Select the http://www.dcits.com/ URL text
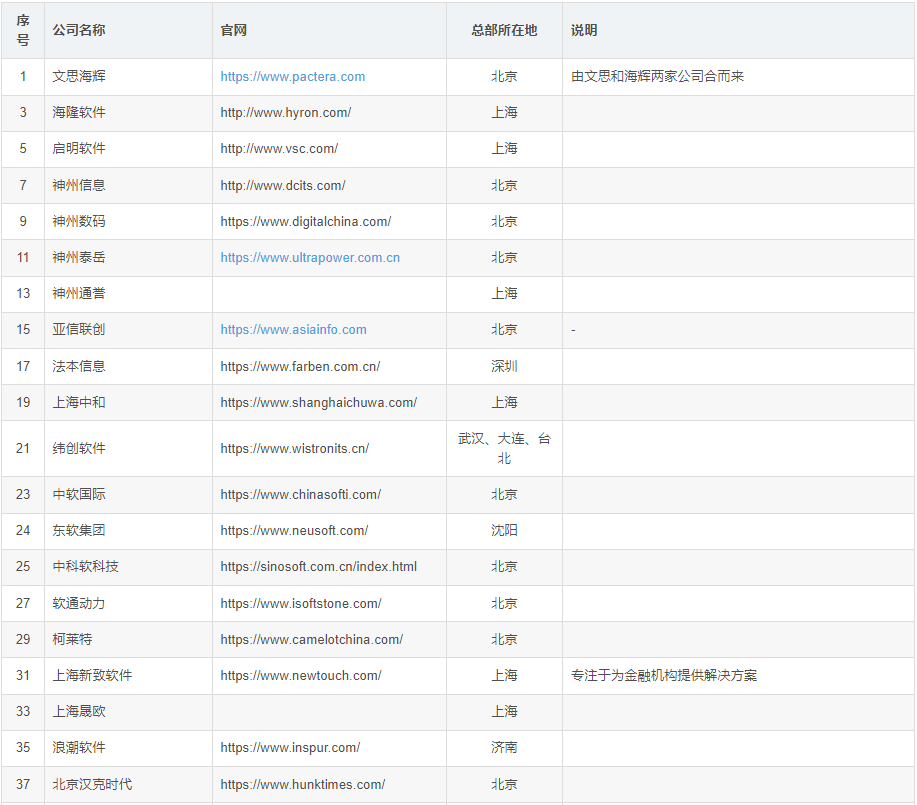917x805 pixels. tap(282, 185)
